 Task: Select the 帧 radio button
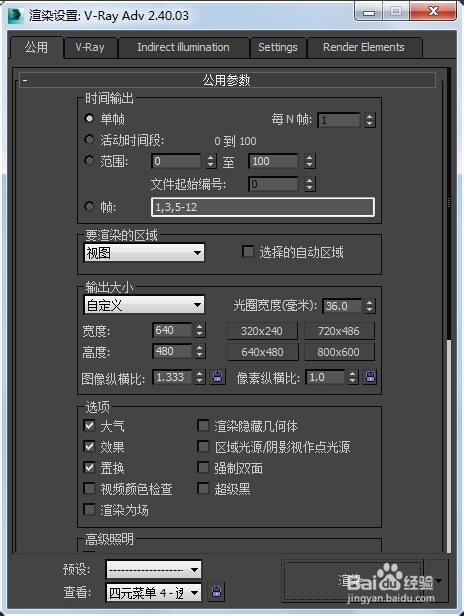89,206
